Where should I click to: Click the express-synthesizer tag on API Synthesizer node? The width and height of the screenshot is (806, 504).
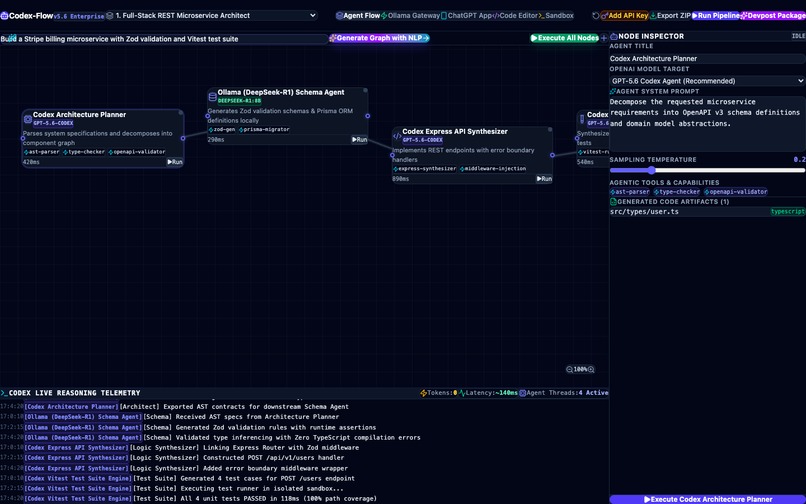(425, 169)
